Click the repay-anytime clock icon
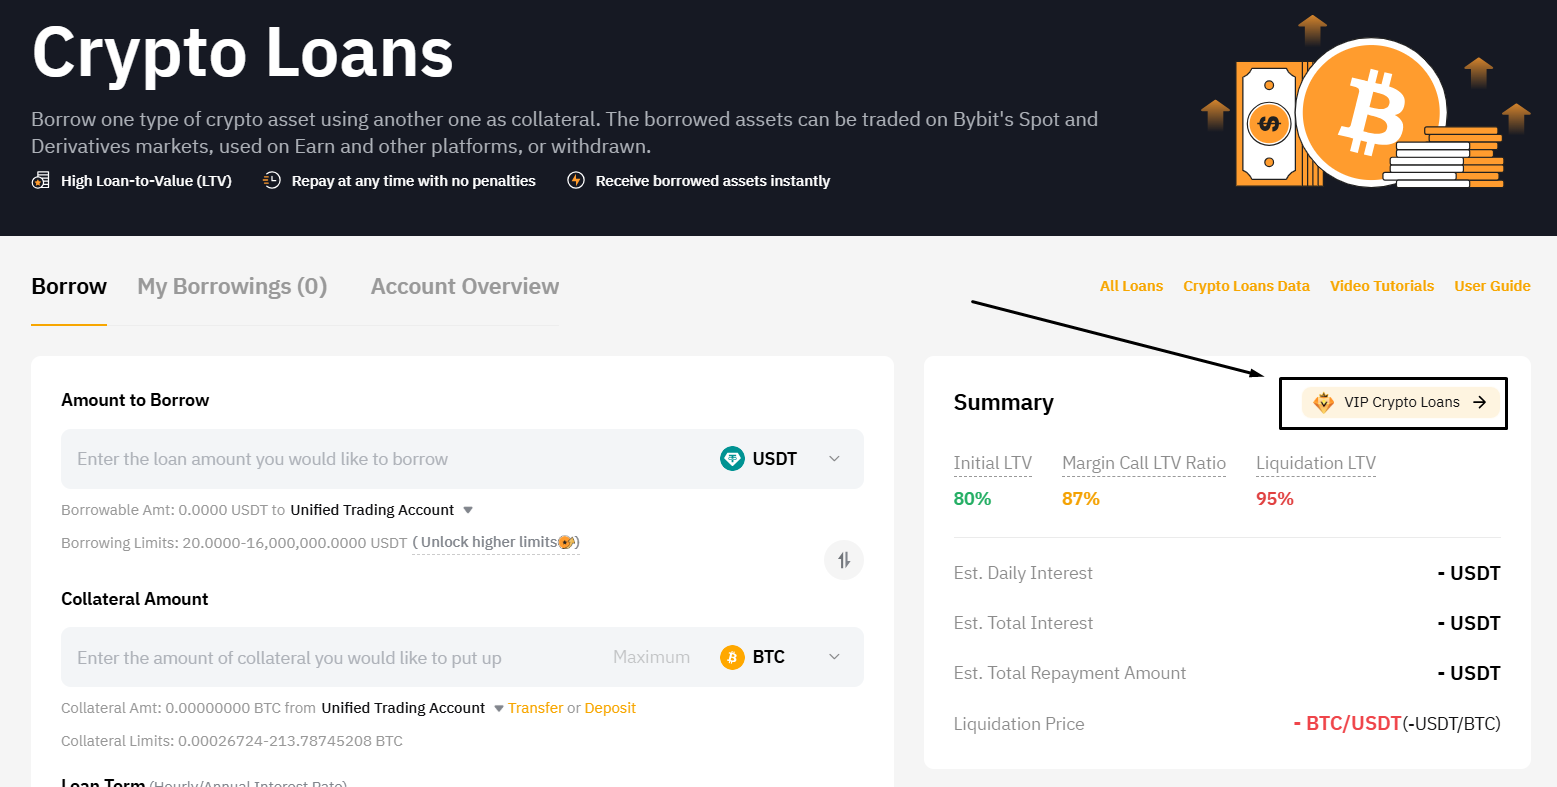Viewport: 1557px width, 787px height. click(272, 181)
